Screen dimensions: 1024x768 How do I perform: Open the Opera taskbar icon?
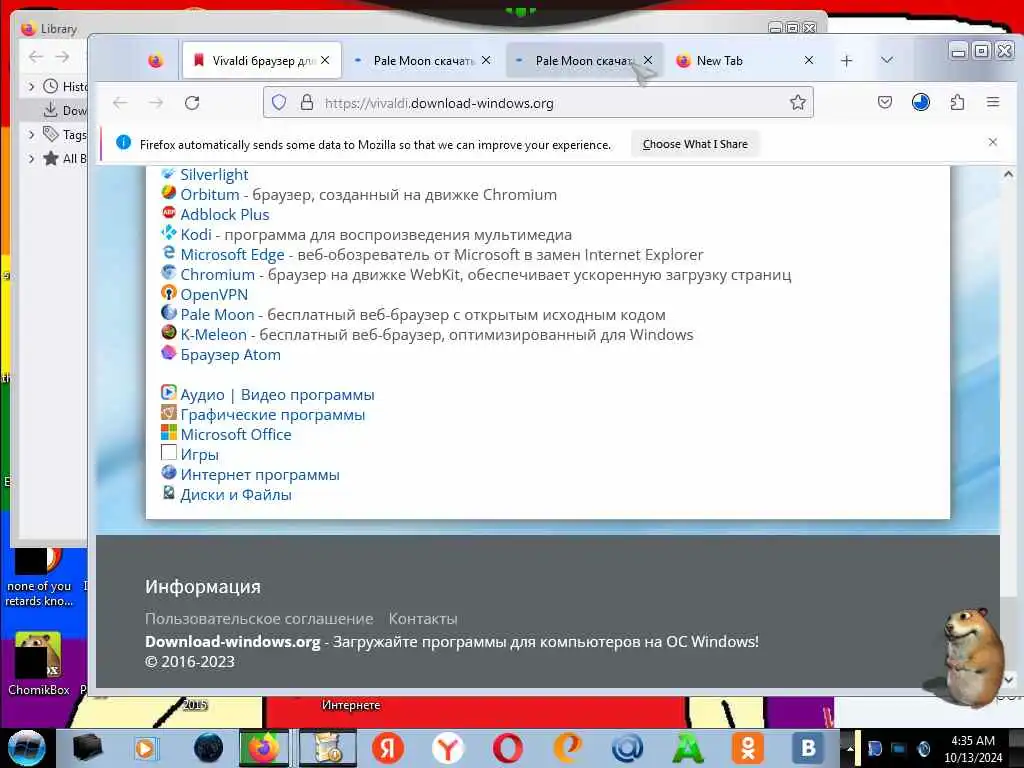(507, 748)
